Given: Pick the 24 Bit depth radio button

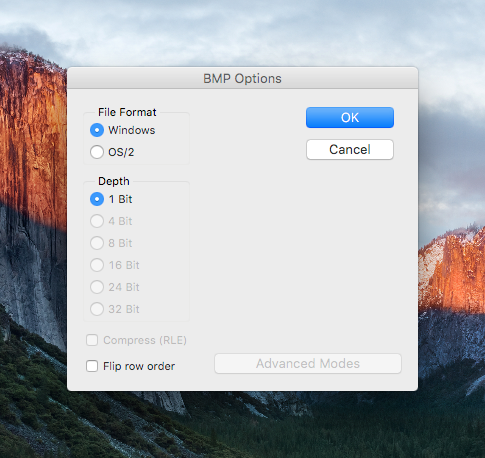Looking at the screenshot, I should [97, 287].
